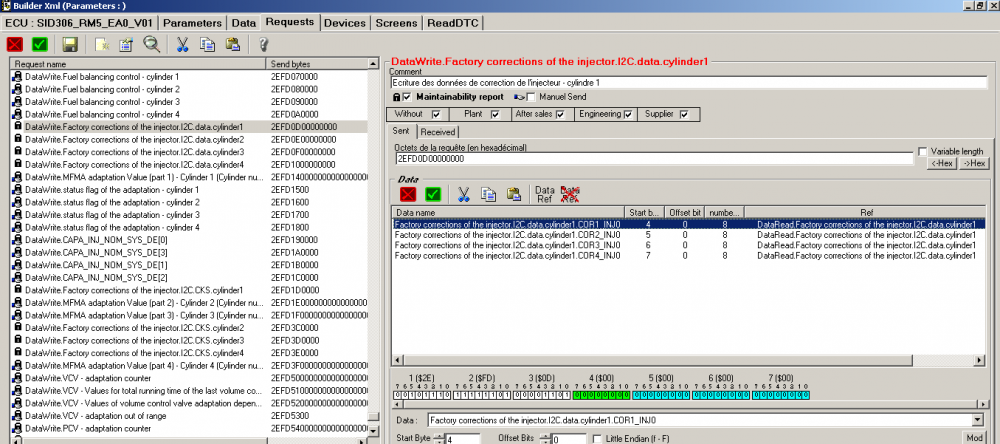Switch to the Data tab
The height and width of the screenshot is (444, 1000).
point(244,23)
